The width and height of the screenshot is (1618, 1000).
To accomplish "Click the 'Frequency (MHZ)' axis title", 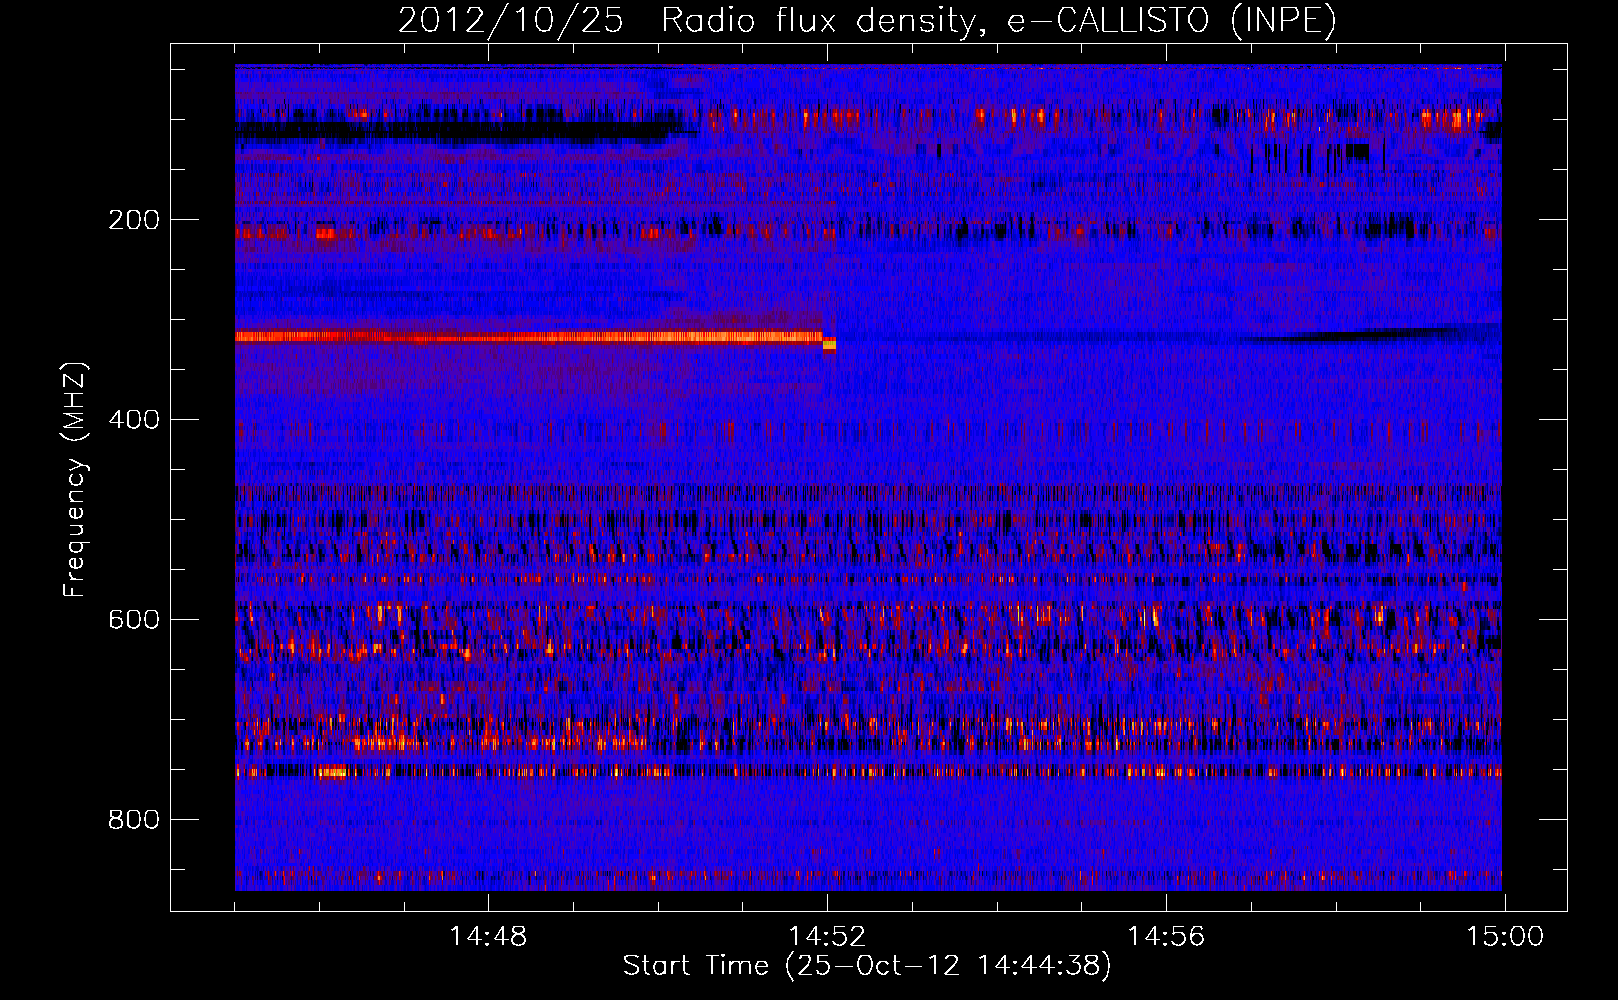I will [x=76, y=480].
